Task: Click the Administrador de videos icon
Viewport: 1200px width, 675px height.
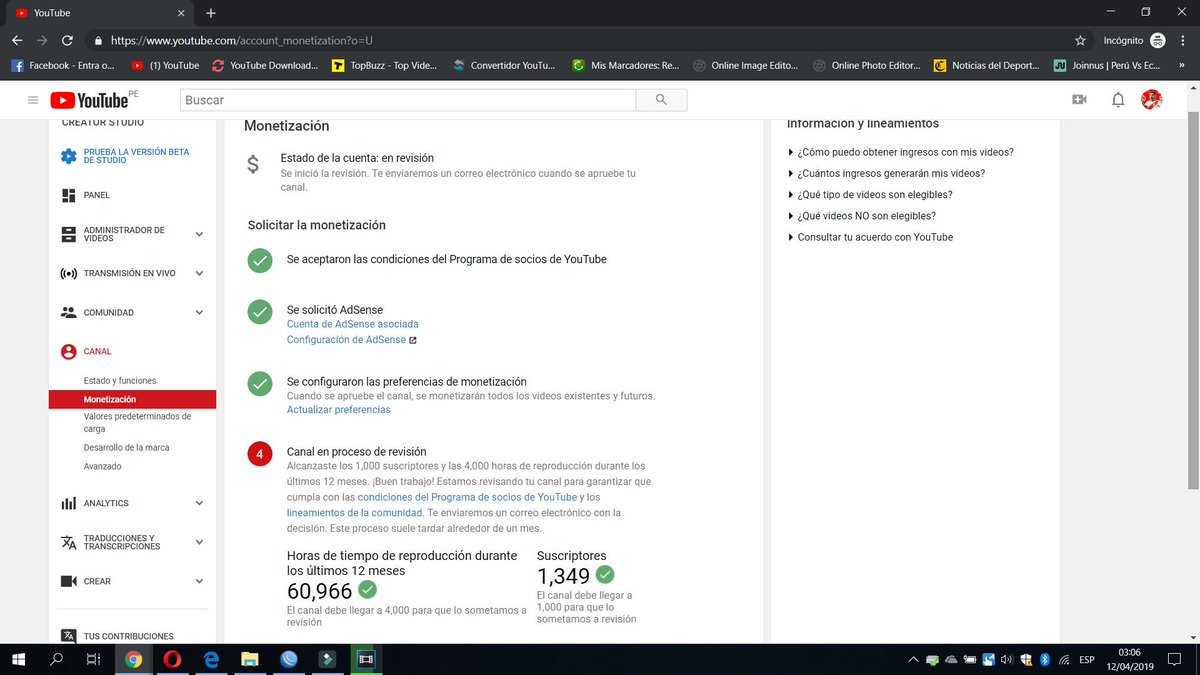Action: (68, 234)
